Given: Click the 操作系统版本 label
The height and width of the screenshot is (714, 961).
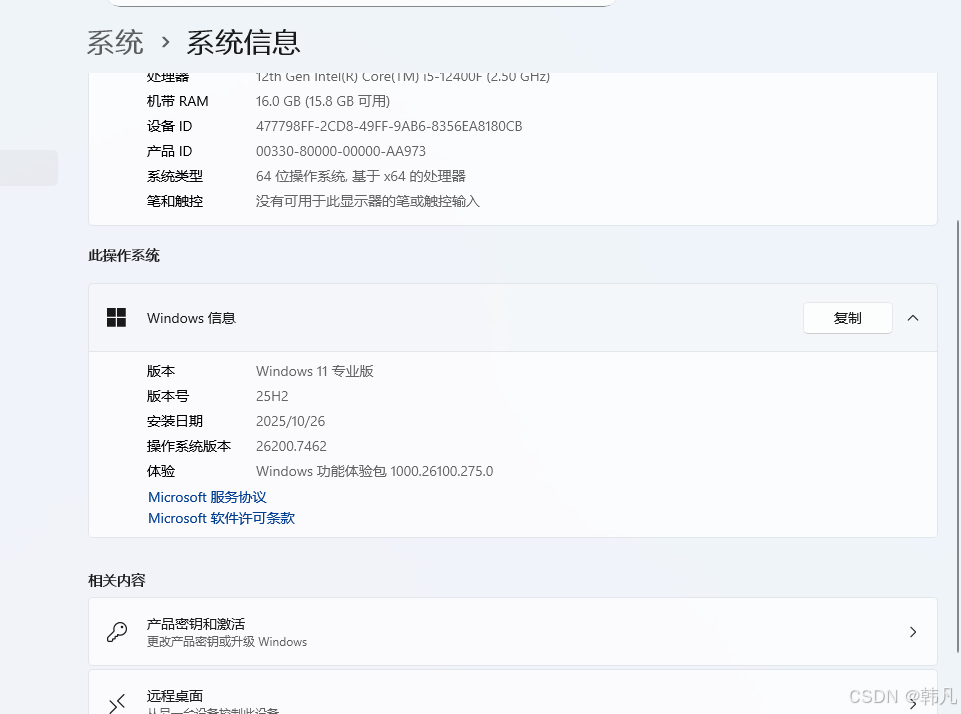Looking at the screenshot, I should 189,446.
